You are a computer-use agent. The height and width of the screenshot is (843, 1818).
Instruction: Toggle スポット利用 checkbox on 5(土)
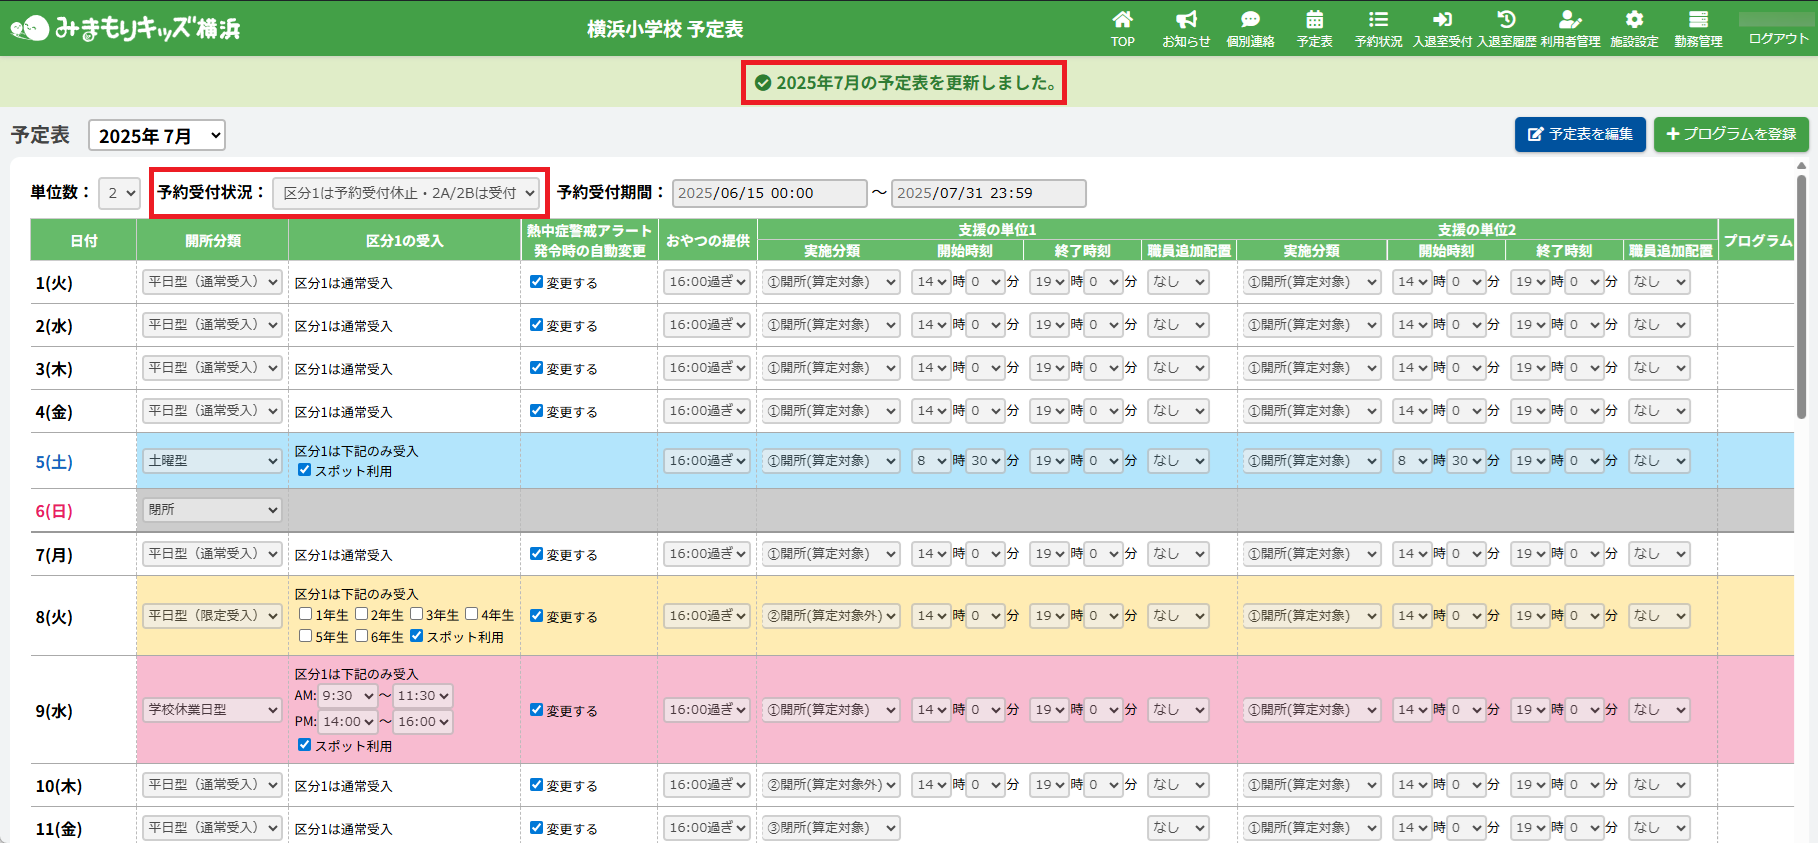point(305,470)
